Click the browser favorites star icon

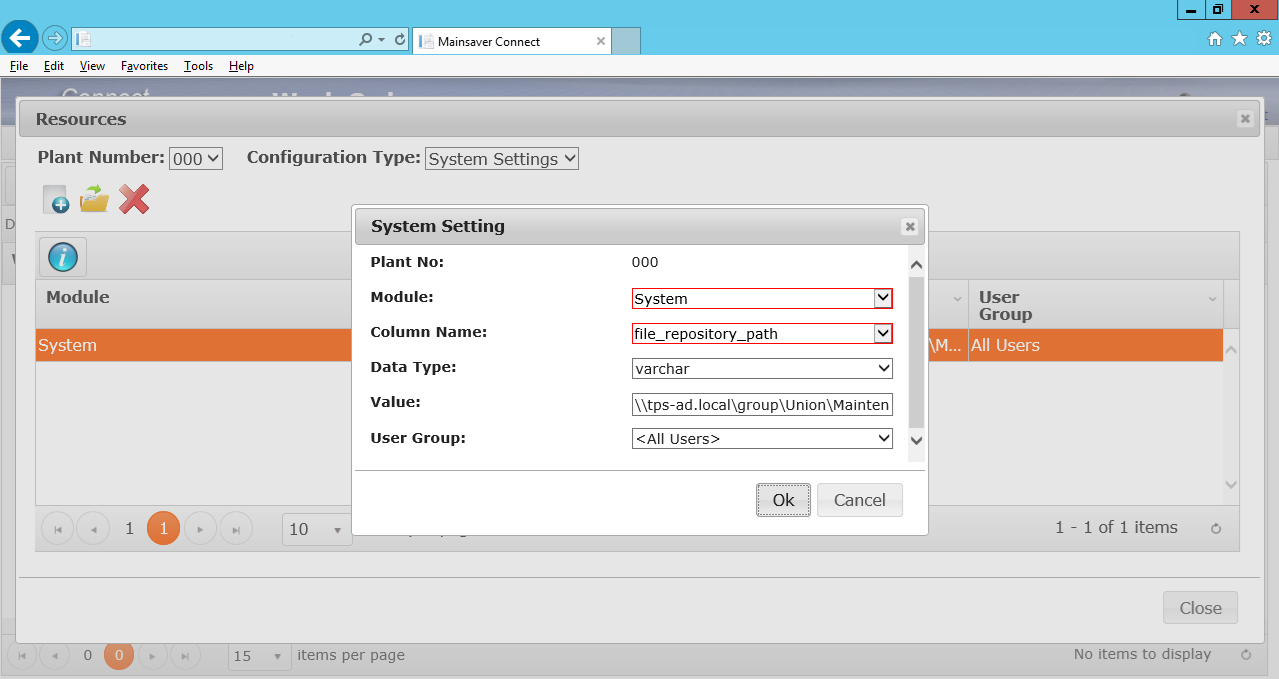pyautogui.click(x=1239, y=39)
